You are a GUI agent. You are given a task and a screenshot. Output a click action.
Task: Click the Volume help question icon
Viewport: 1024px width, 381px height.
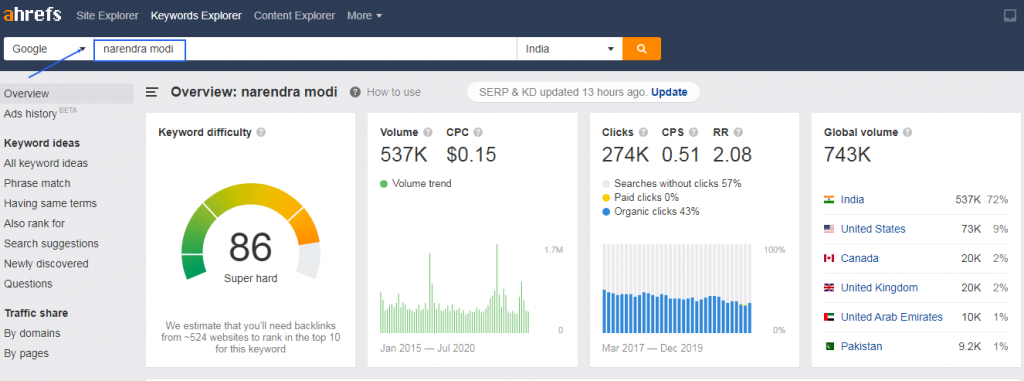428,132
